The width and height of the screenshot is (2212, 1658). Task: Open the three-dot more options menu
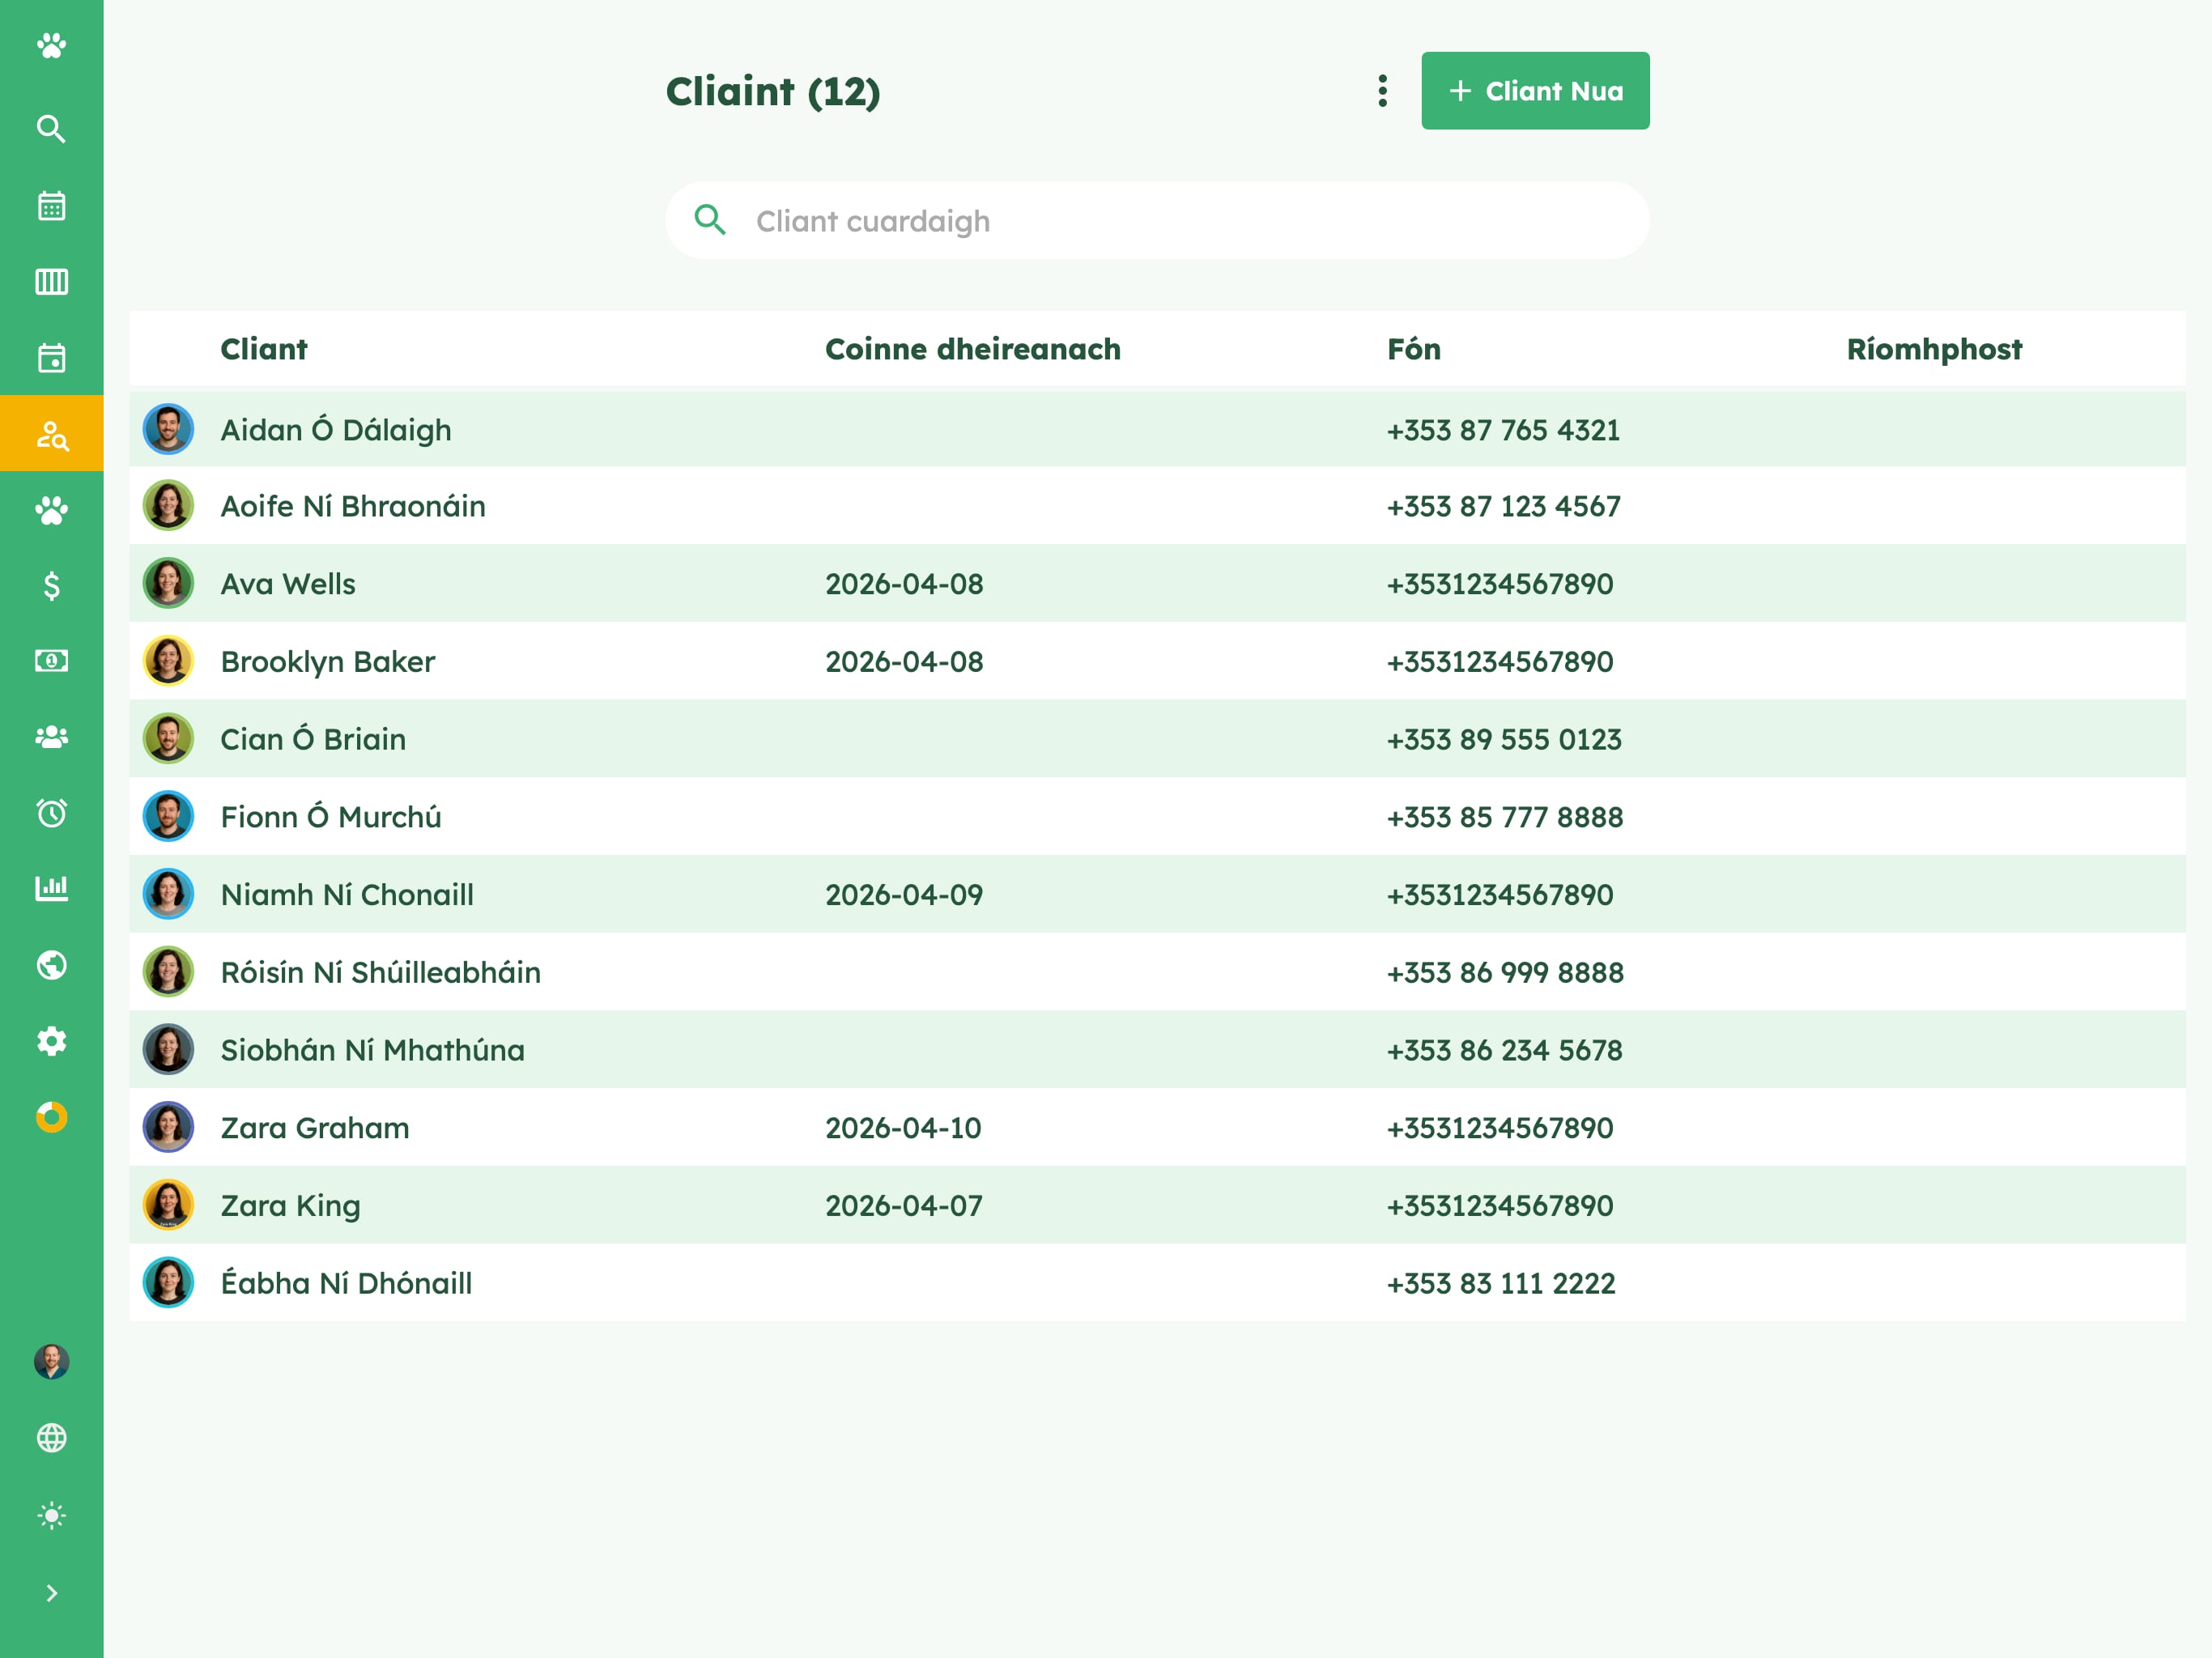tap(1382, 91)
